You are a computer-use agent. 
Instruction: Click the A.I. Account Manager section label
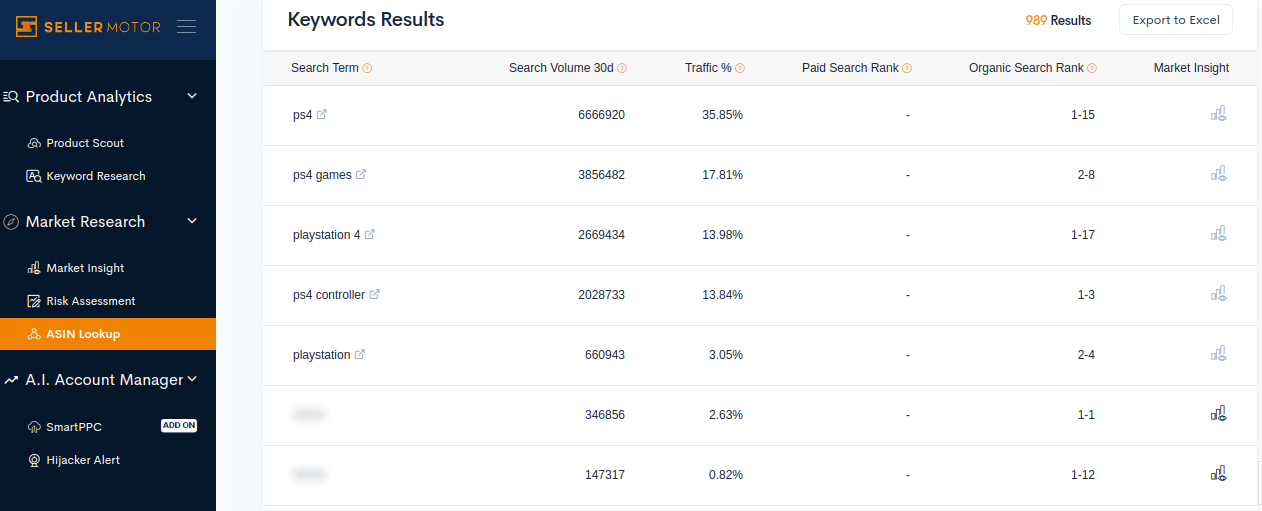104,380
